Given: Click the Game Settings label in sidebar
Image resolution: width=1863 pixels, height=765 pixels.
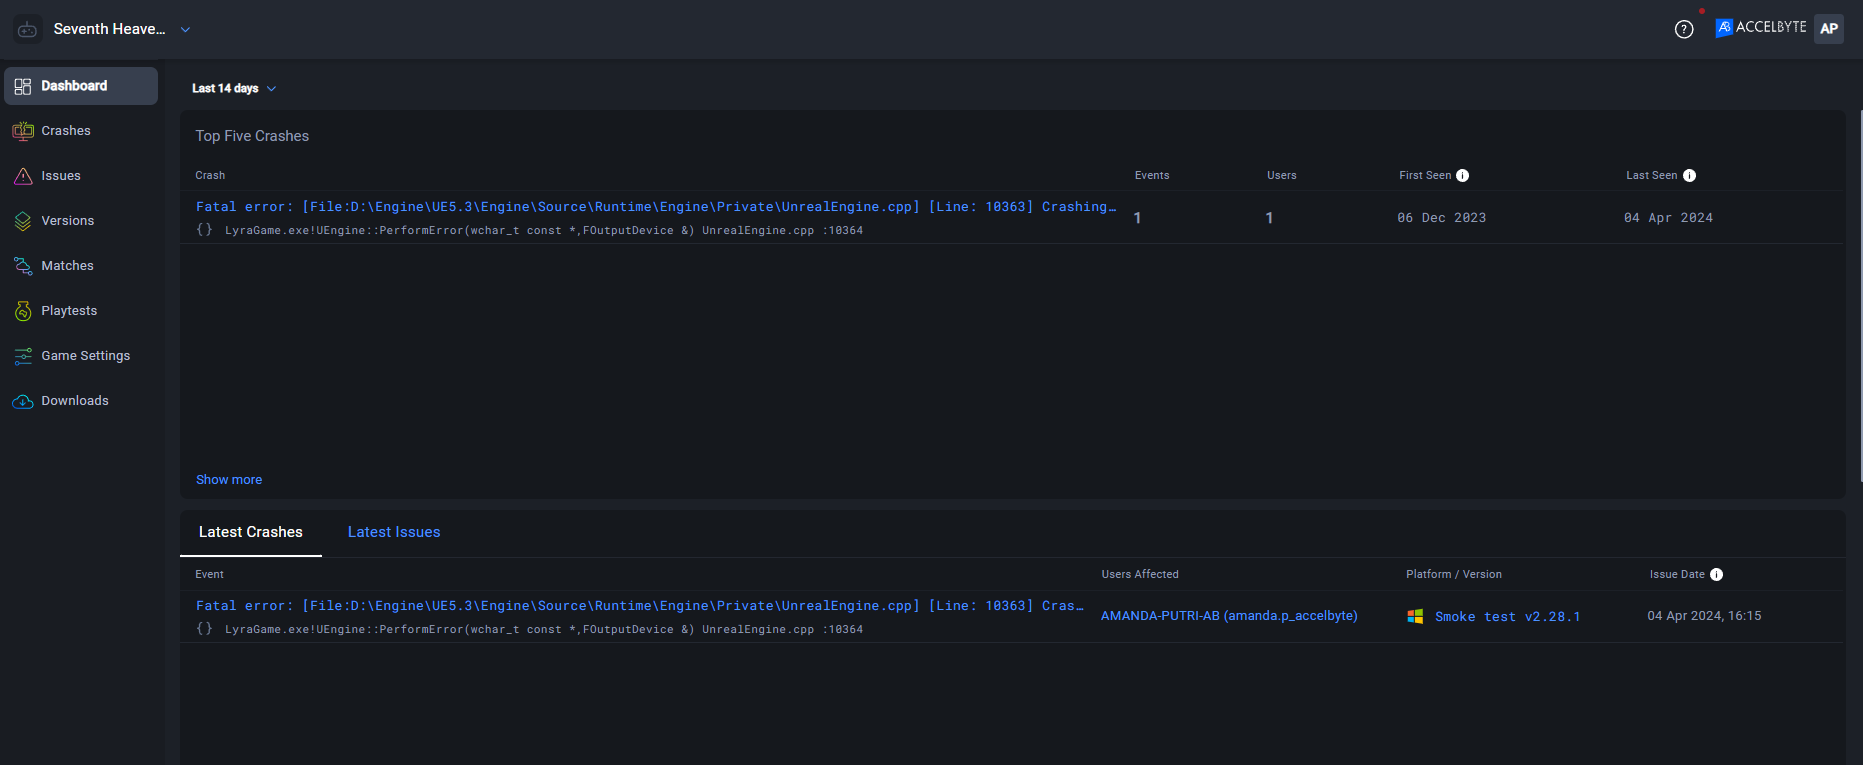Looking at the screenshot, I should 86,356.
